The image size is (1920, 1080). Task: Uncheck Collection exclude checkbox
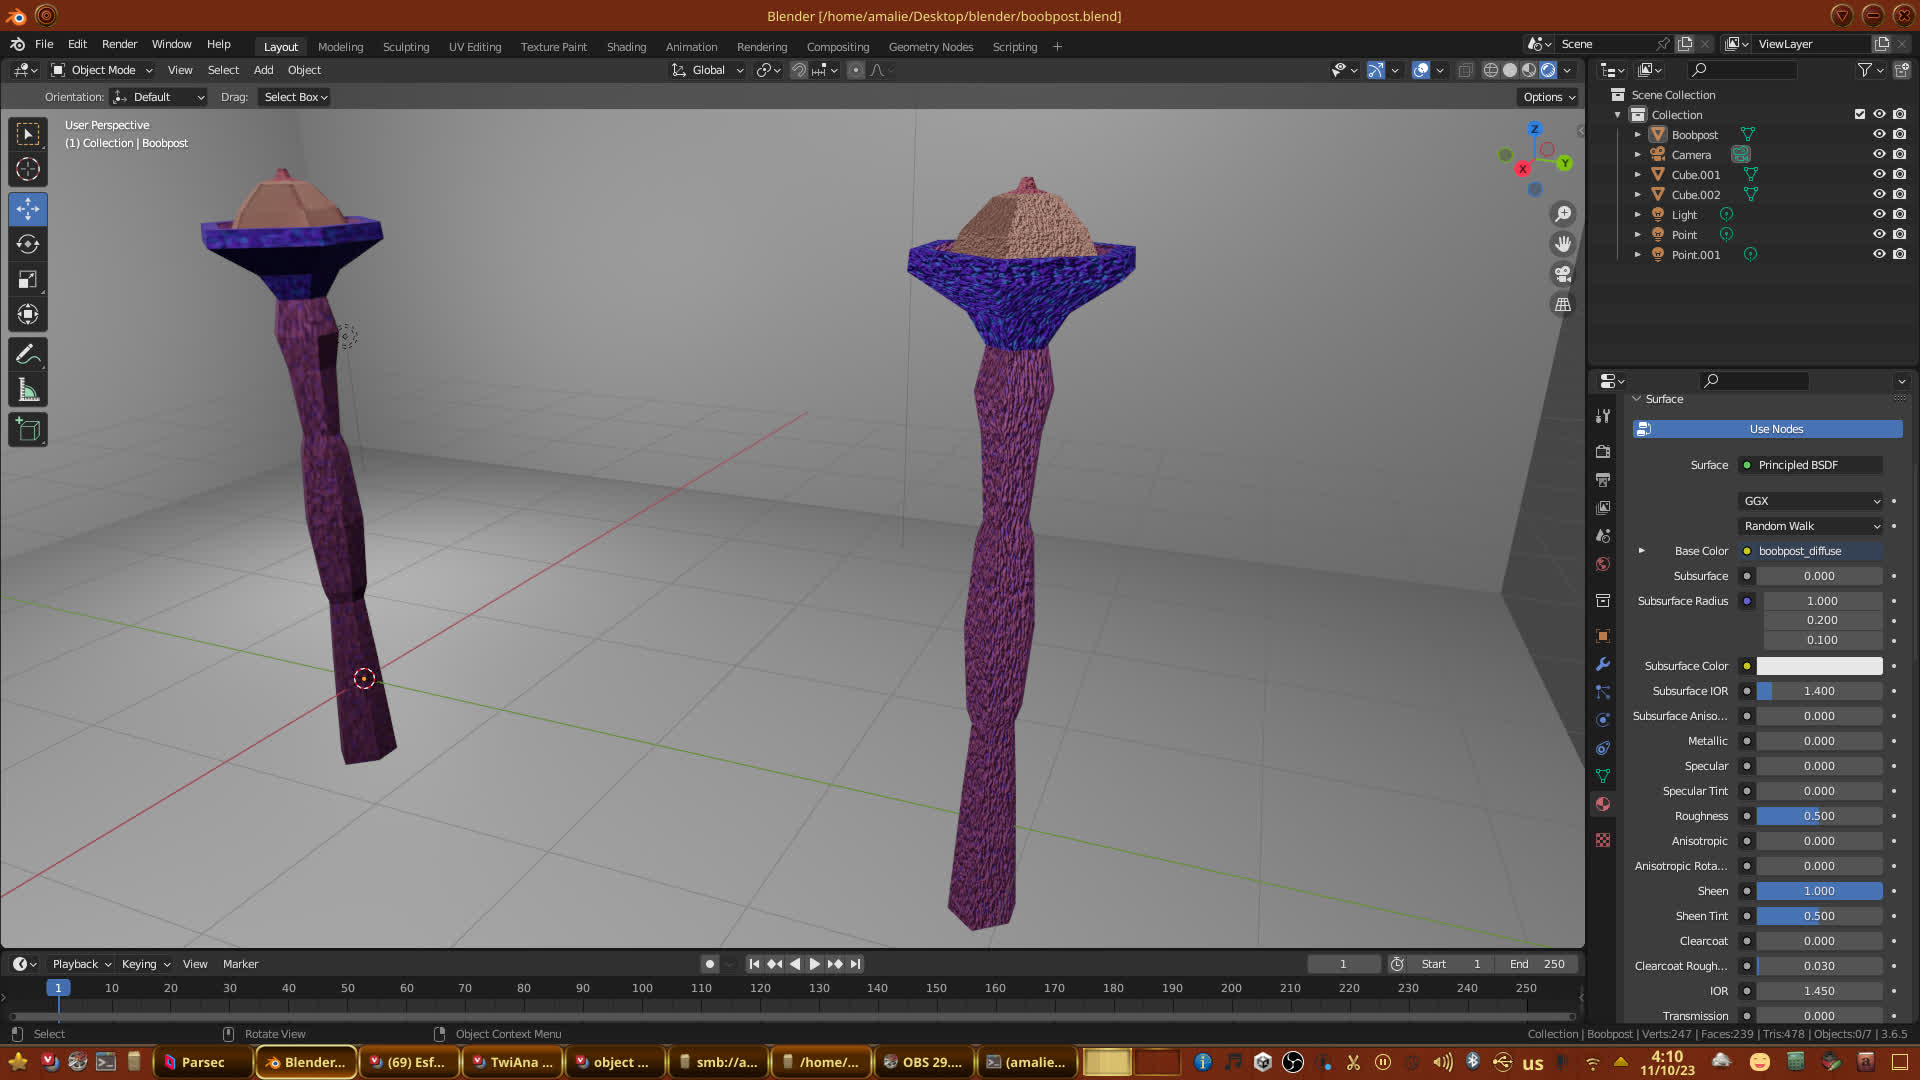[x=1860, y=115]
